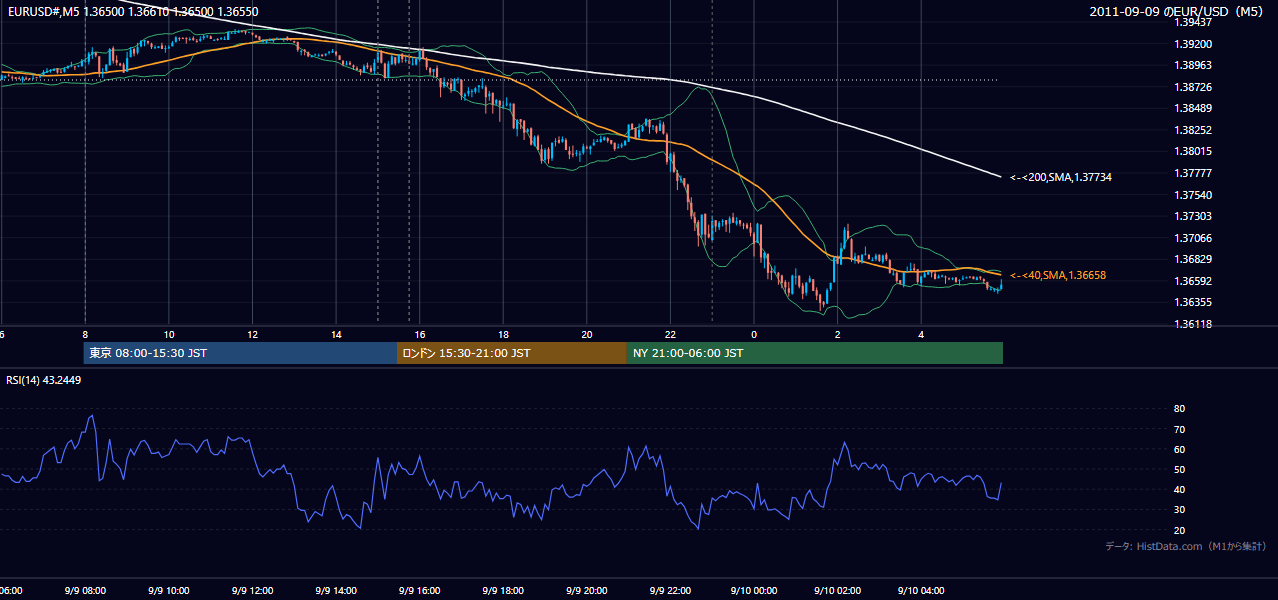
Task: Click the HistData.com data source credit
Action: (x=1186, y=546)
